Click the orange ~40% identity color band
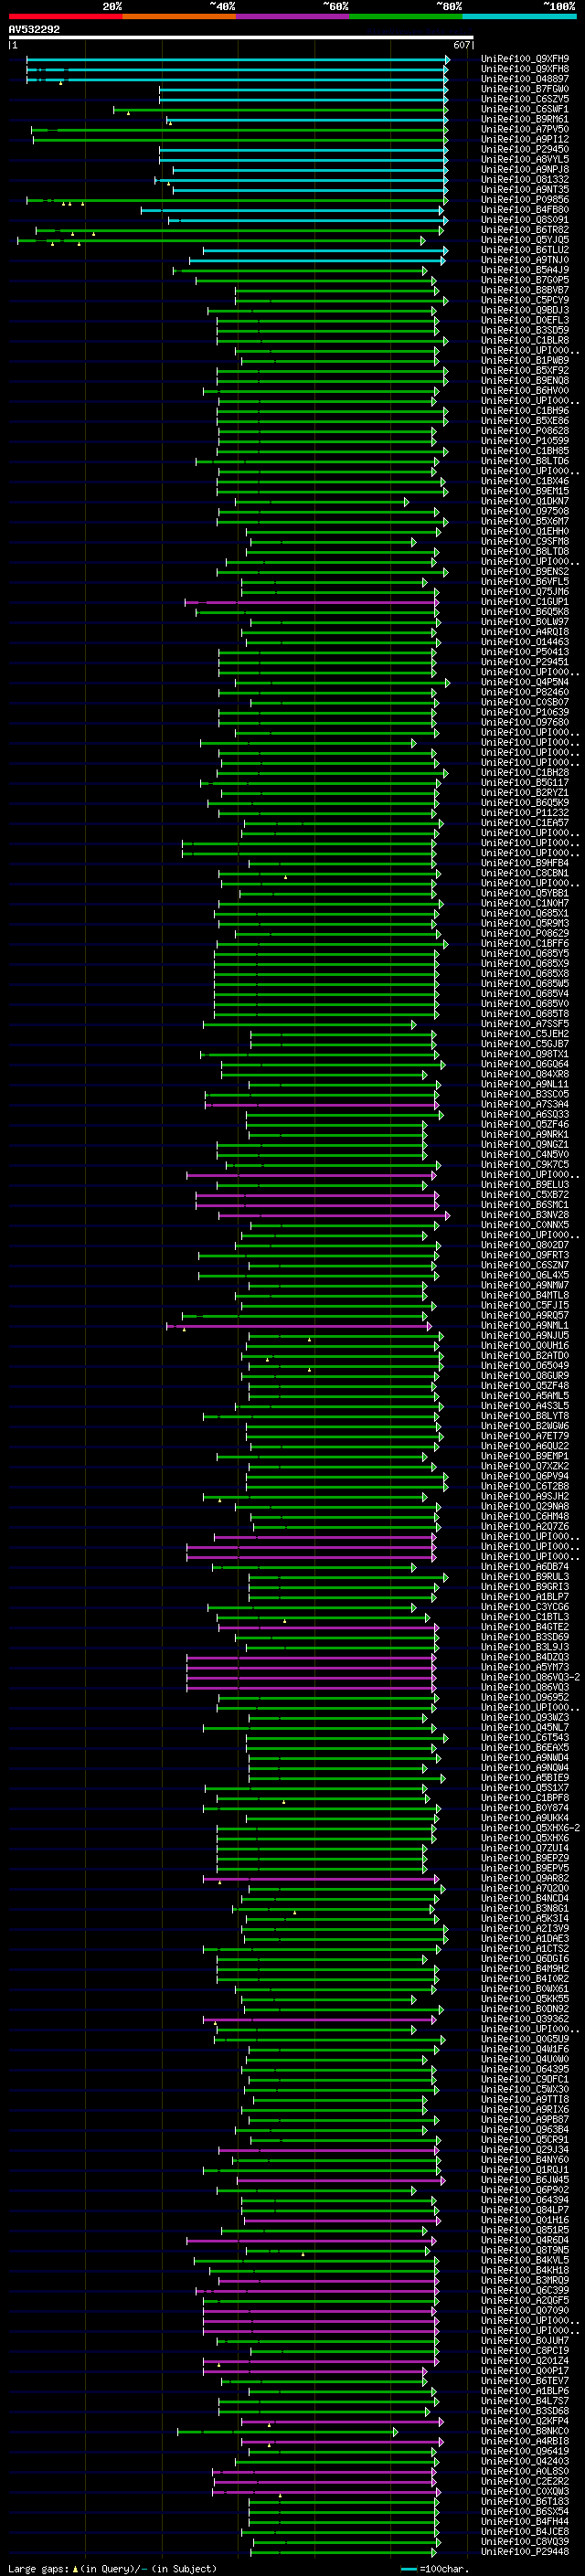 coord(179,16)
